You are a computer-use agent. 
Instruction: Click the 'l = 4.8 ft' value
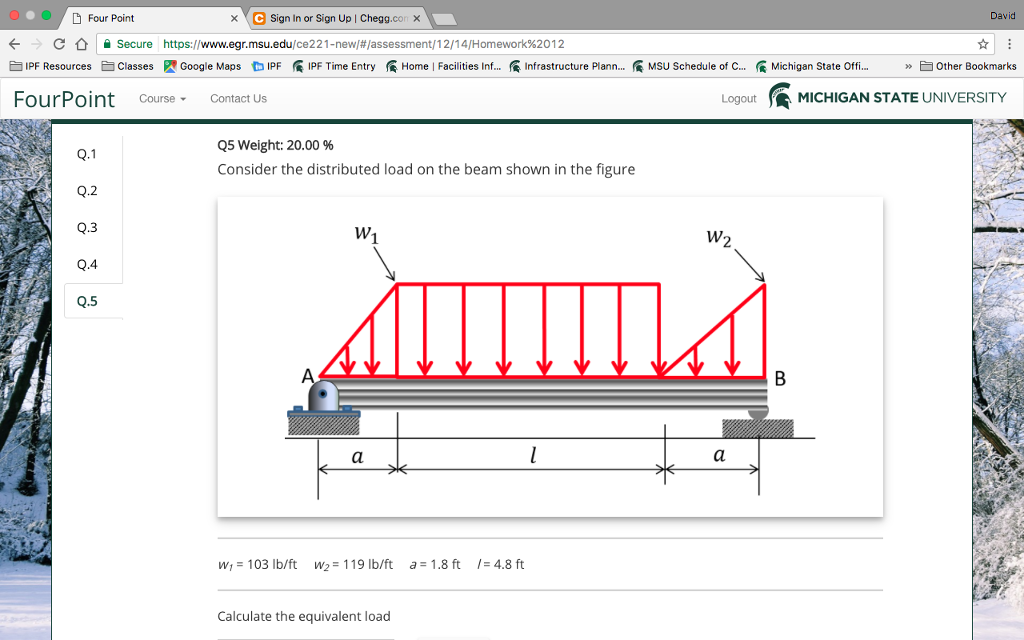[501, 564]
